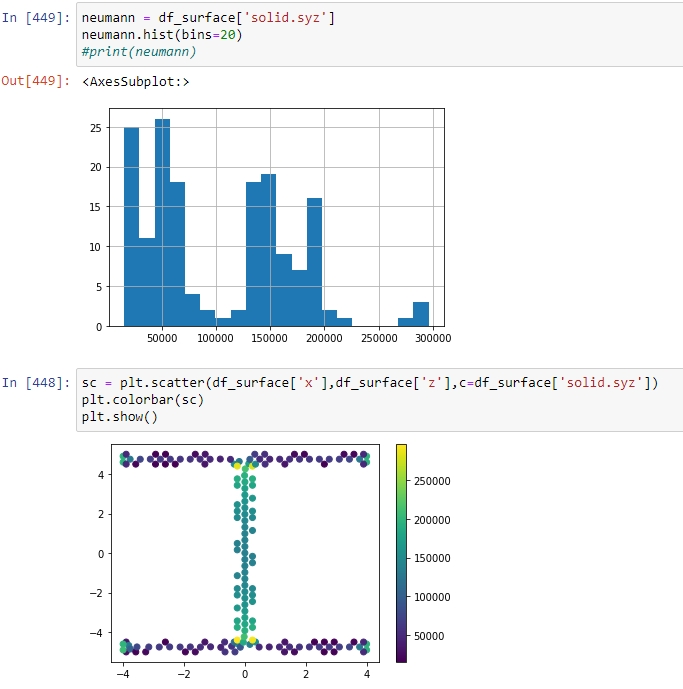This screenshot has height=689, width=683.
Task: Click the viridis colorbar beside the scatter plot
Action: click(402, 552)
